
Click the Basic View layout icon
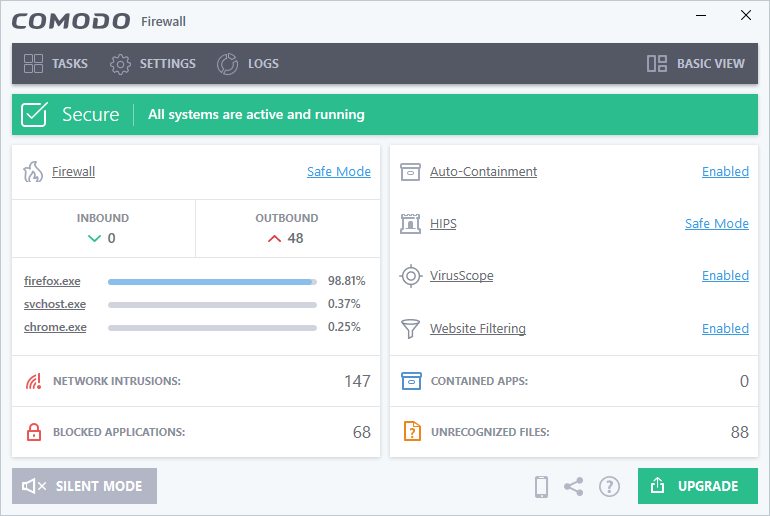coord(657,64)
